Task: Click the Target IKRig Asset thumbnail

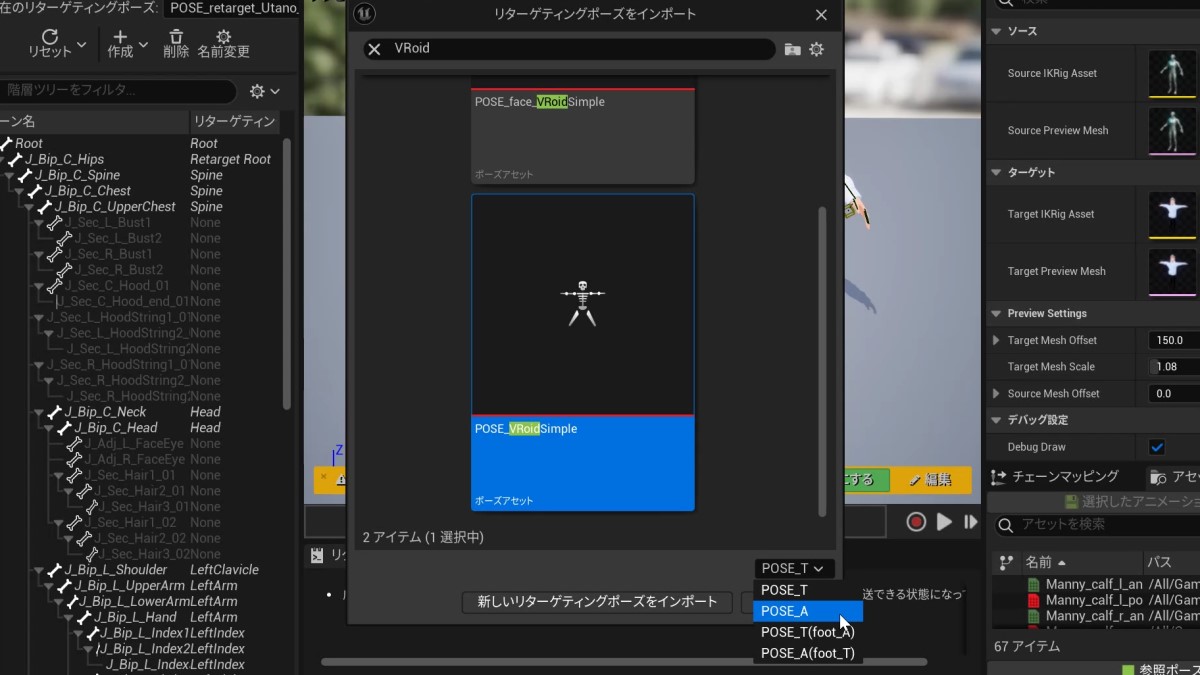Action: pyautogui.click(x=1172, y=214)
